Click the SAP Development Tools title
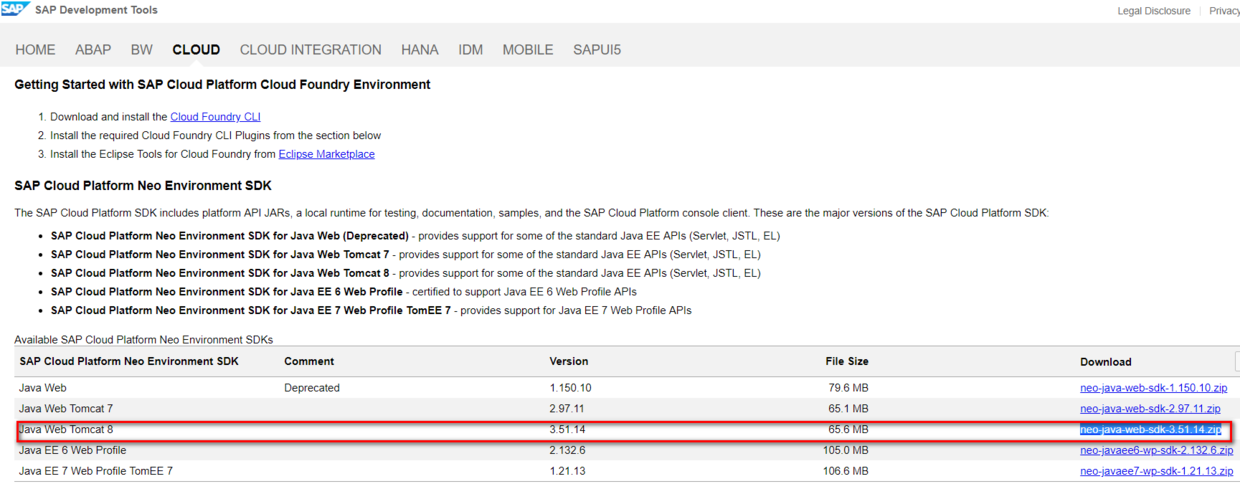 point(96,10)
